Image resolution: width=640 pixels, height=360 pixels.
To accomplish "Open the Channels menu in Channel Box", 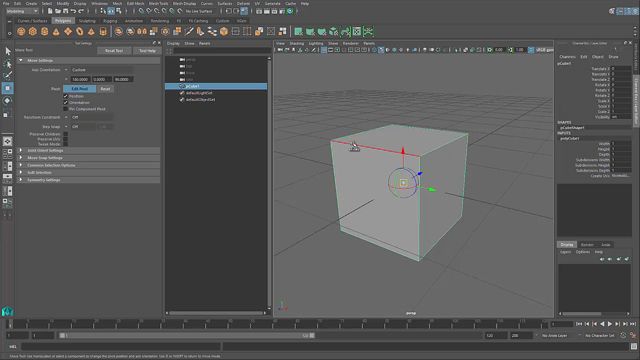I will tap(567, 57).
